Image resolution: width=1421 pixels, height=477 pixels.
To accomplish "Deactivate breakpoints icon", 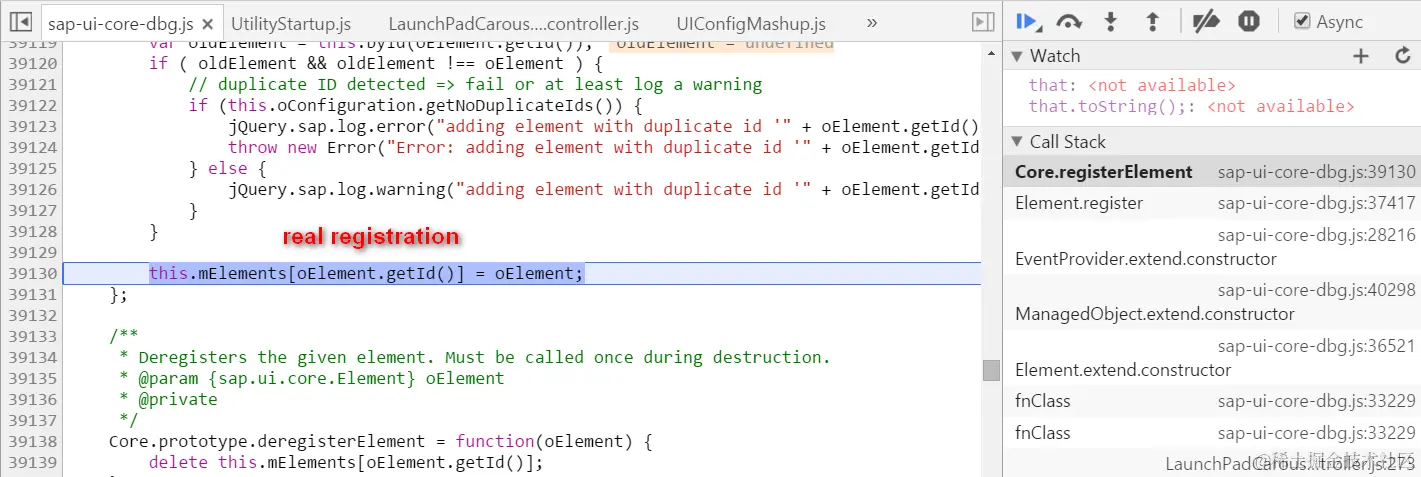I will click(1208, 21).
